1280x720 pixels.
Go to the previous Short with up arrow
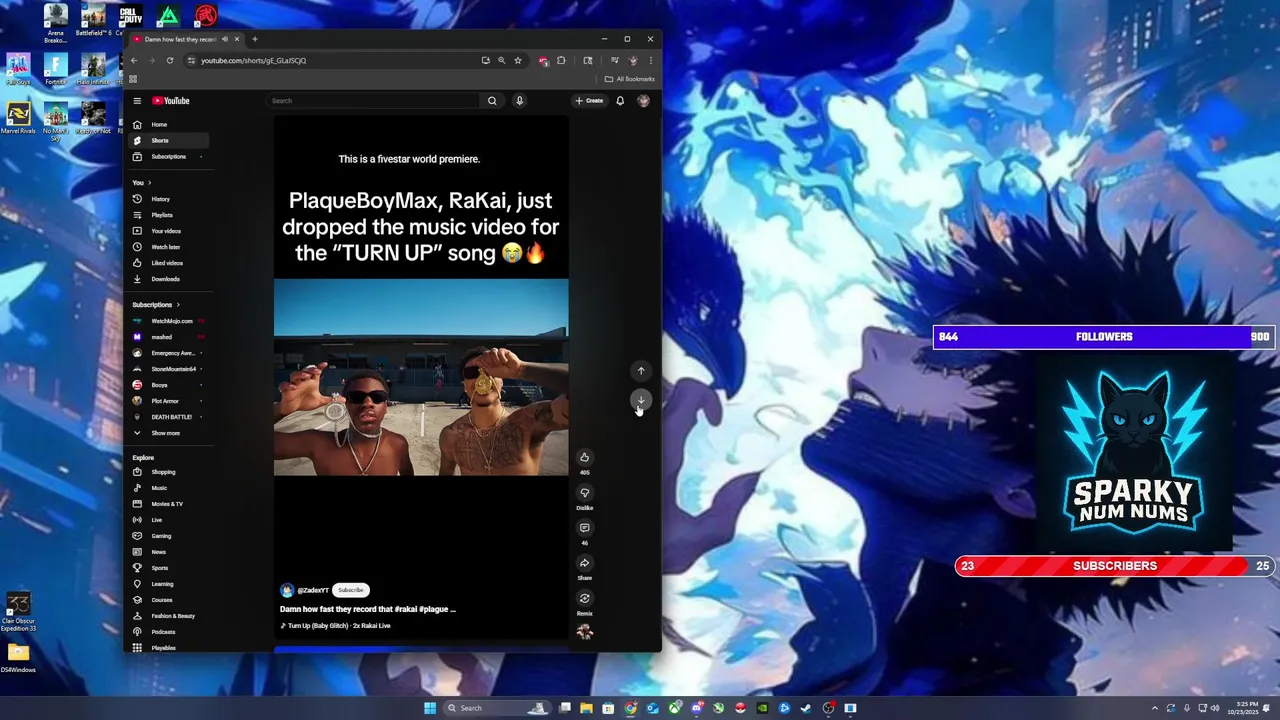pyautogui.click(x=641, y=371)
